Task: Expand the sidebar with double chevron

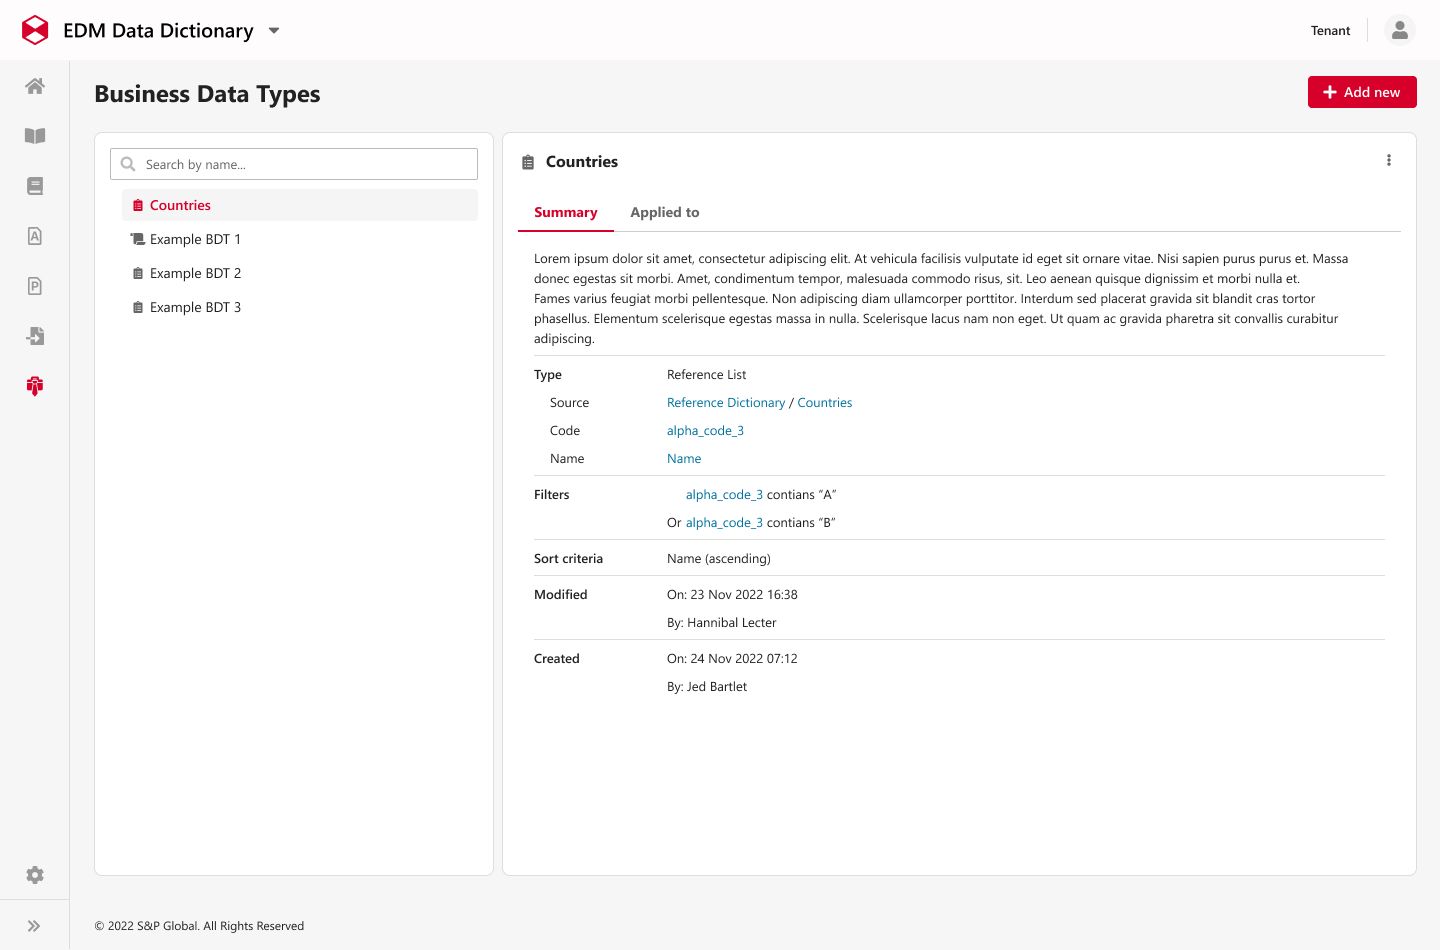Action: (x=34, y=926)
